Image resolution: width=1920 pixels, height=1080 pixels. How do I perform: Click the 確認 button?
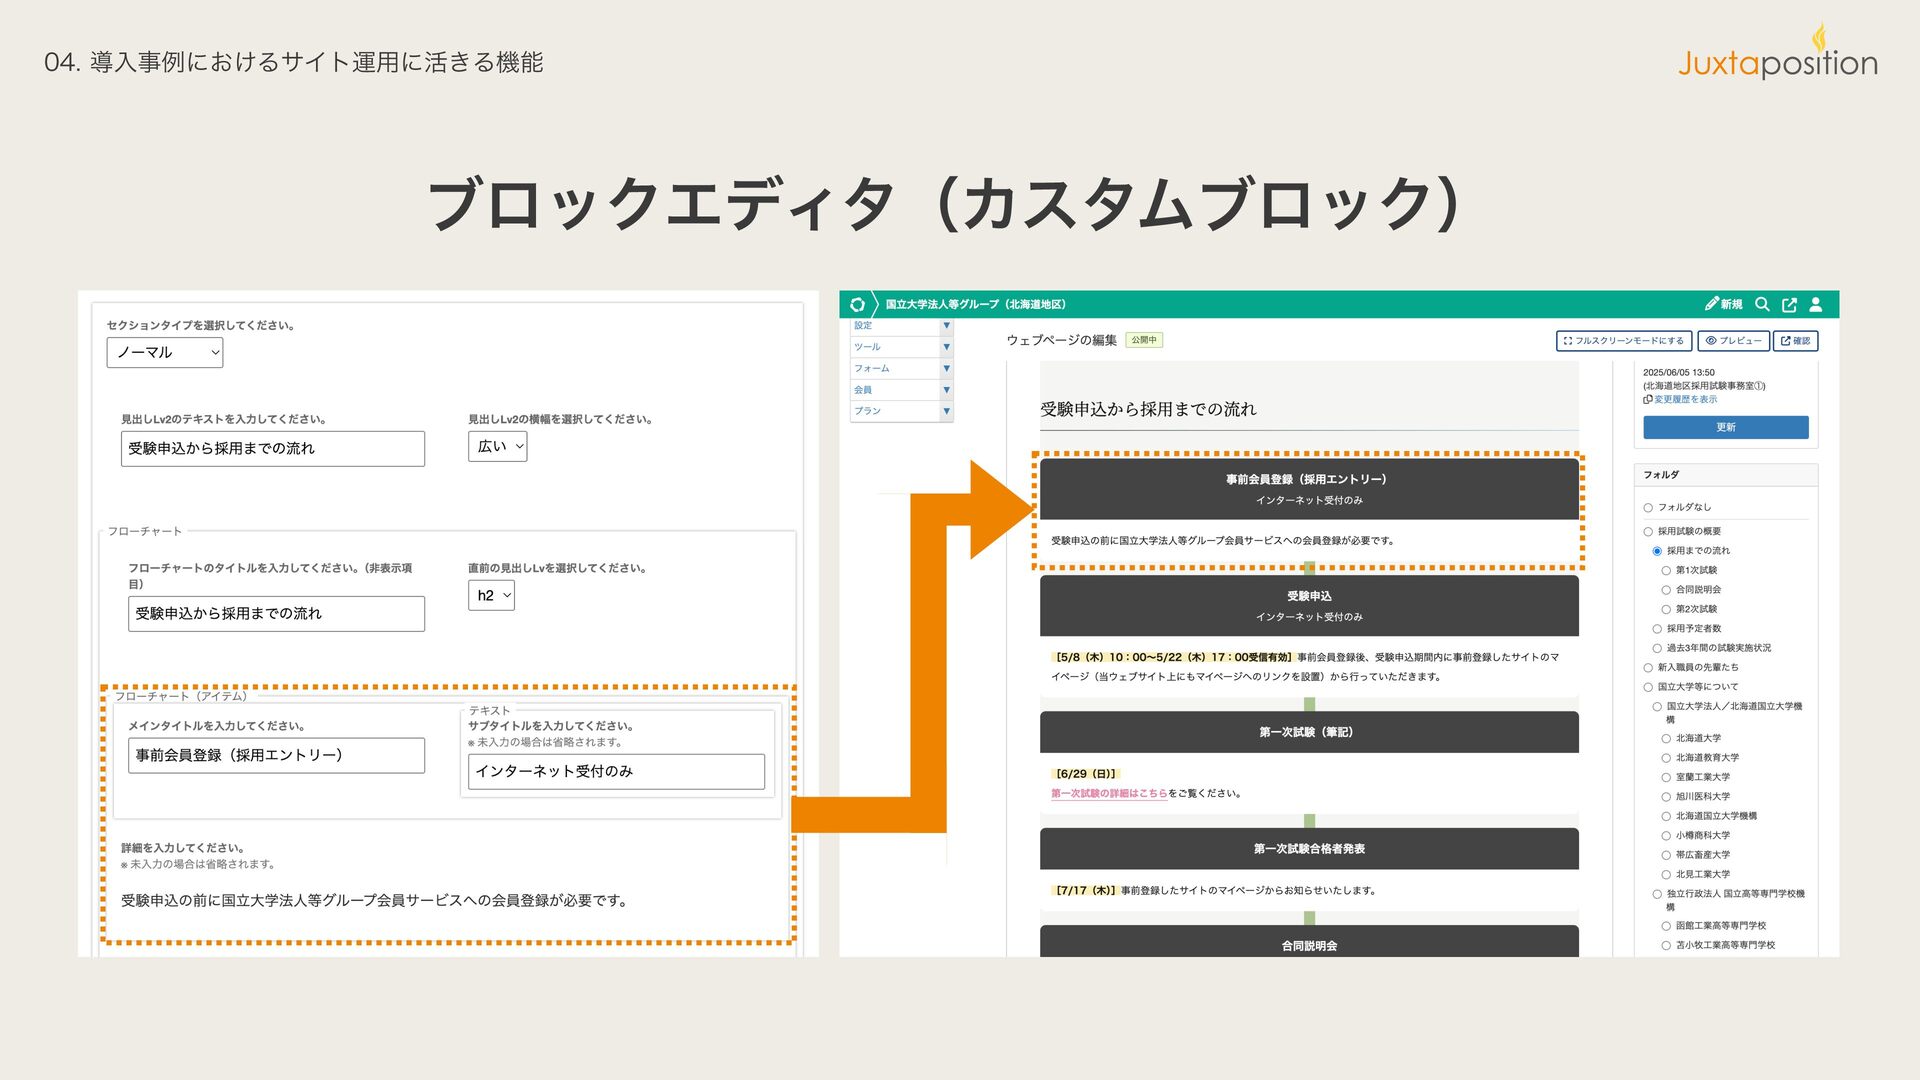[1795, 341]
